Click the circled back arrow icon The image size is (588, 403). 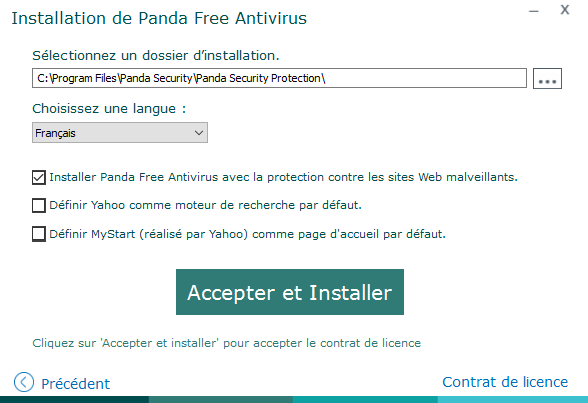click(x=24, y=382)
